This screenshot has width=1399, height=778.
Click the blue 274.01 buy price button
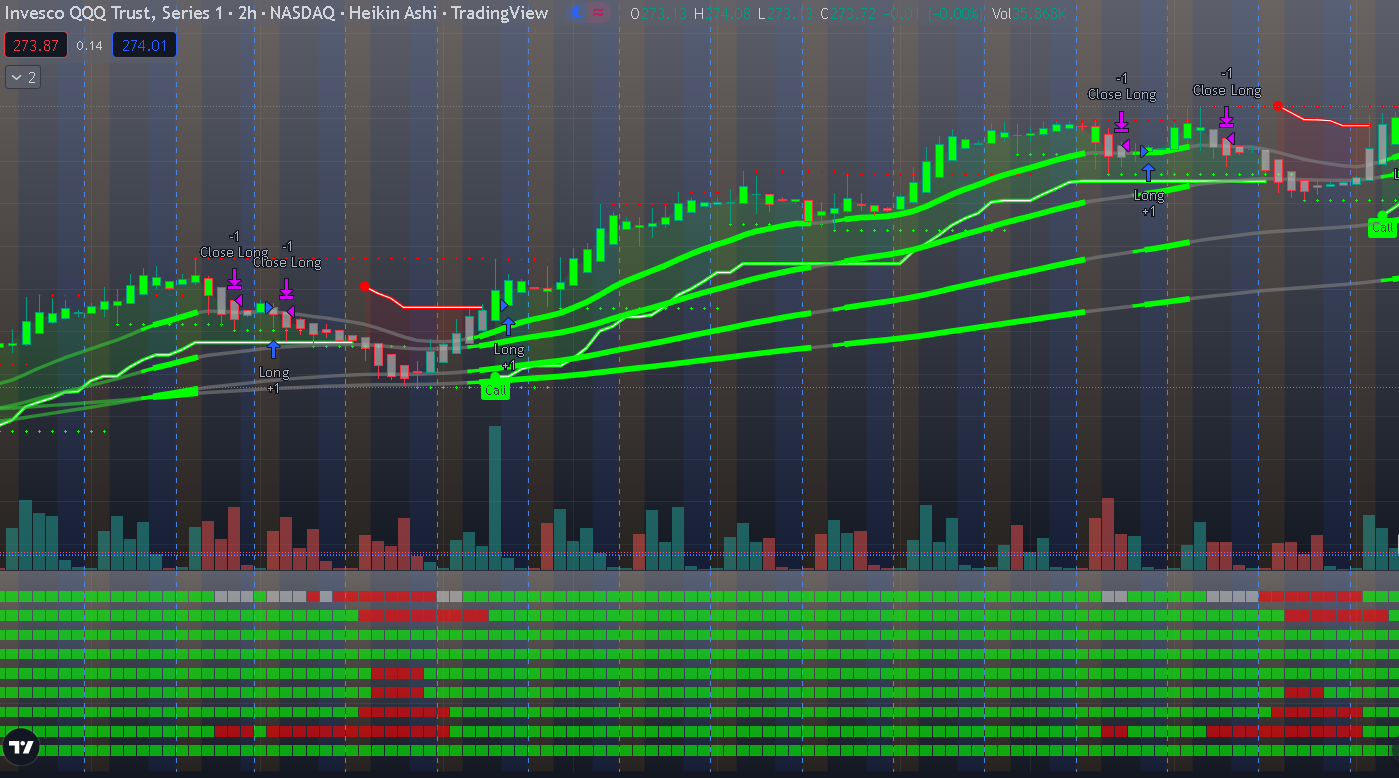point(144,45)
